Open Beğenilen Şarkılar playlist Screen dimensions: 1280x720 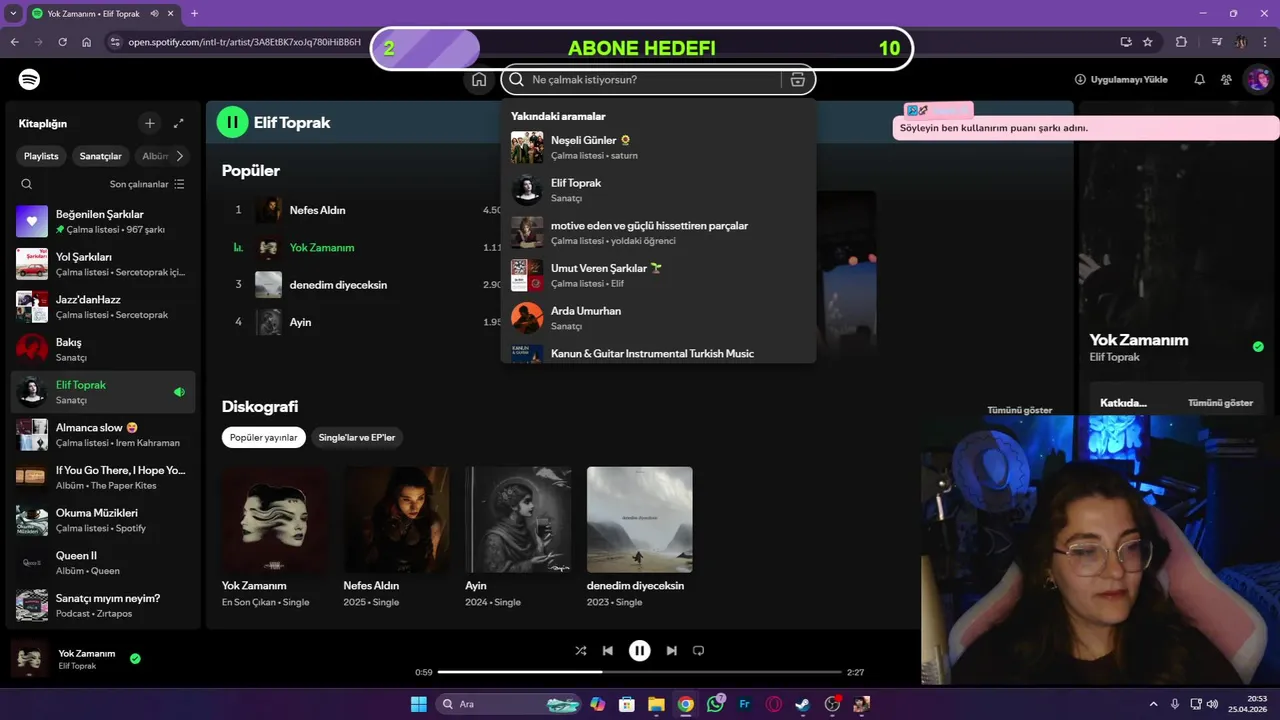104,221
